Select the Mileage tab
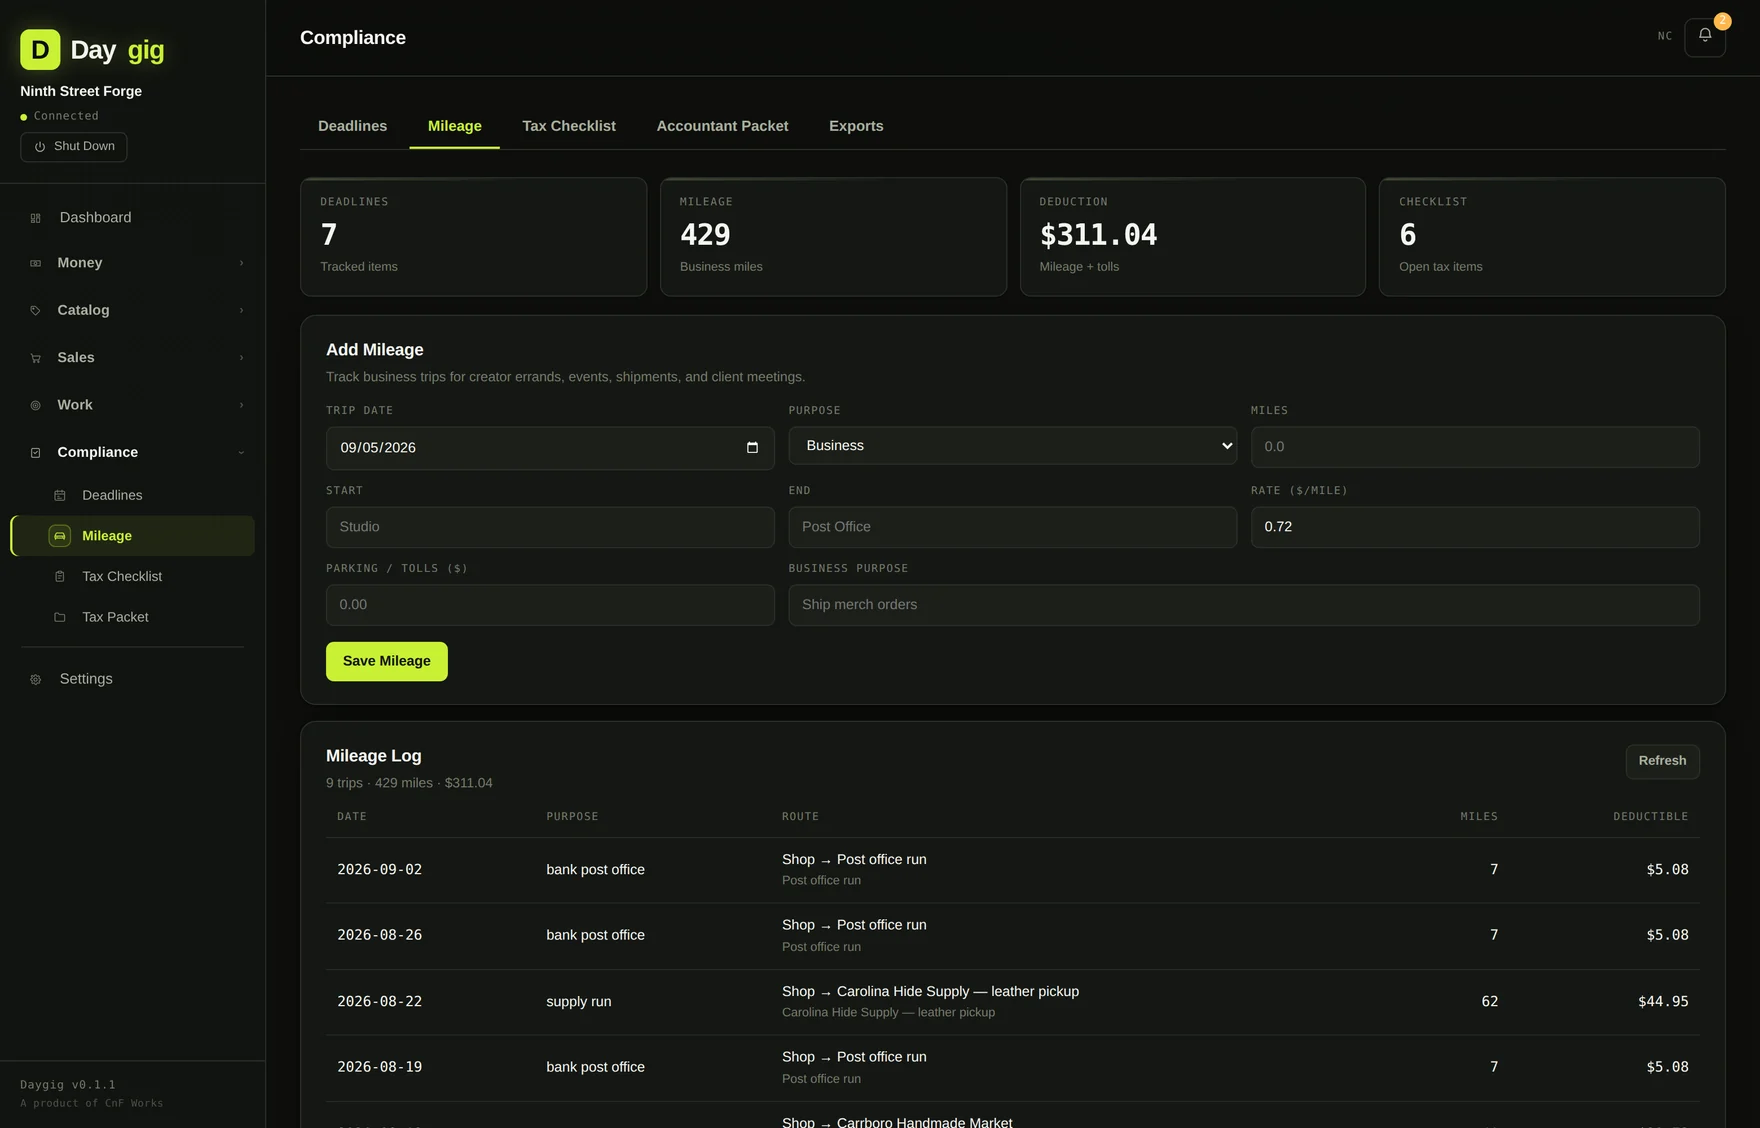Viewport: 1760px width, 1128px height. coord(454,126)
